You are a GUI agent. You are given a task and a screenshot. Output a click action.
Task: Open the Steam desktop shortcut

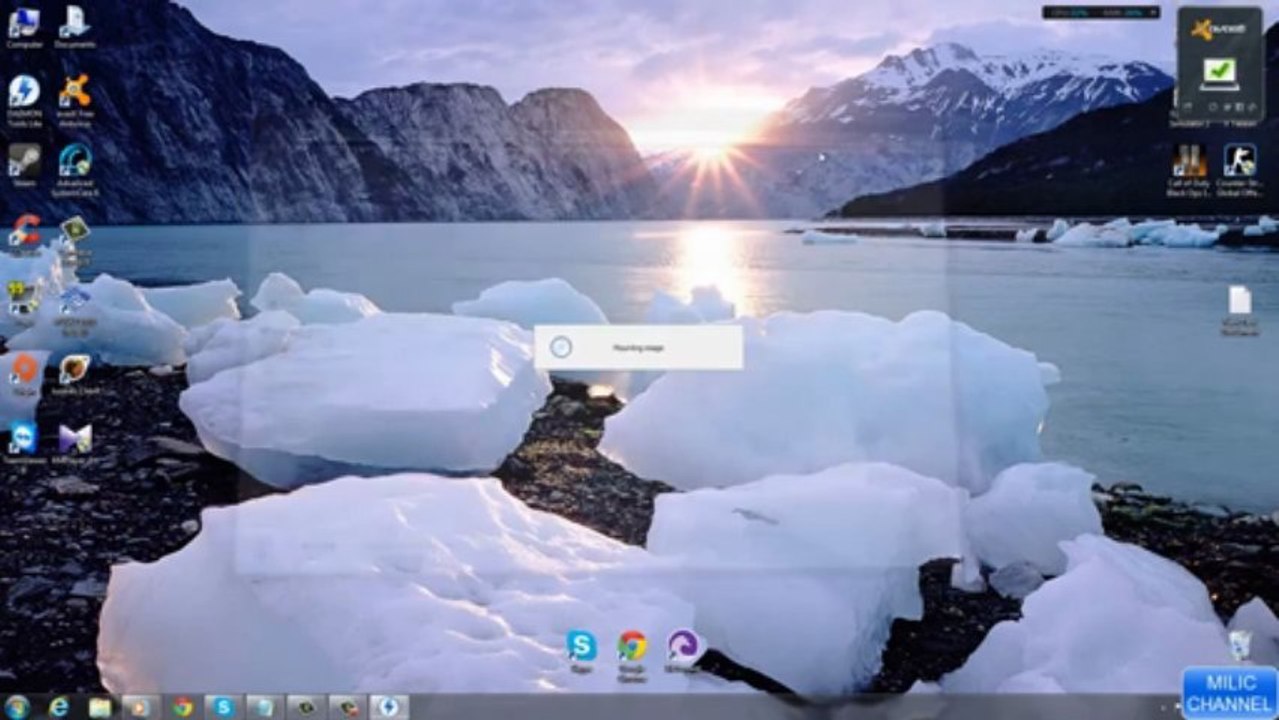tap(24, 166)
